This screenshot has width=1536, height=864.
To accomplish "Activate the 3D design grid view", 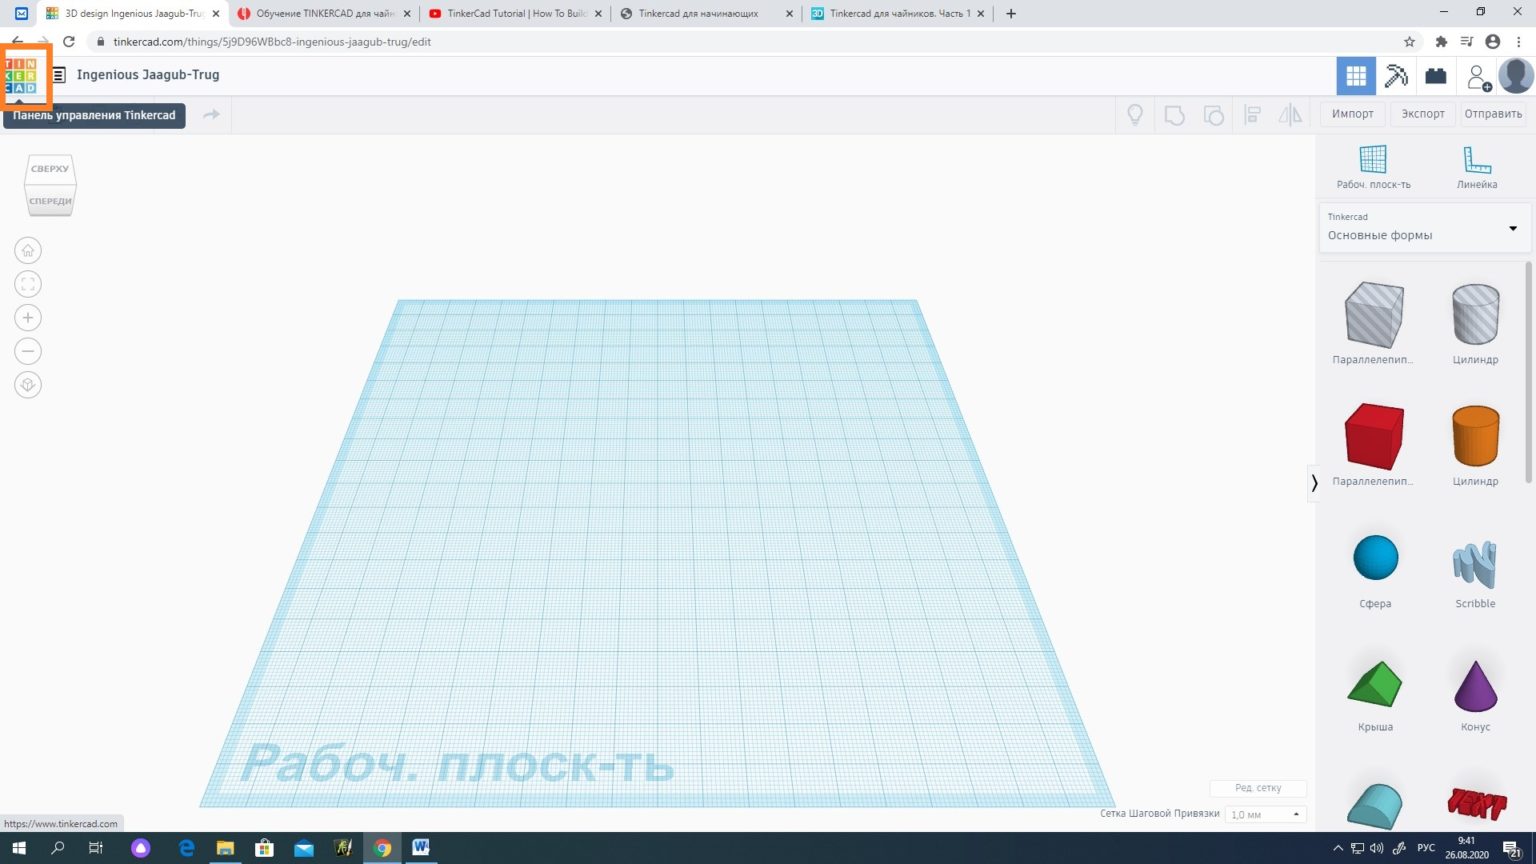I will [x=1355, y=76].
